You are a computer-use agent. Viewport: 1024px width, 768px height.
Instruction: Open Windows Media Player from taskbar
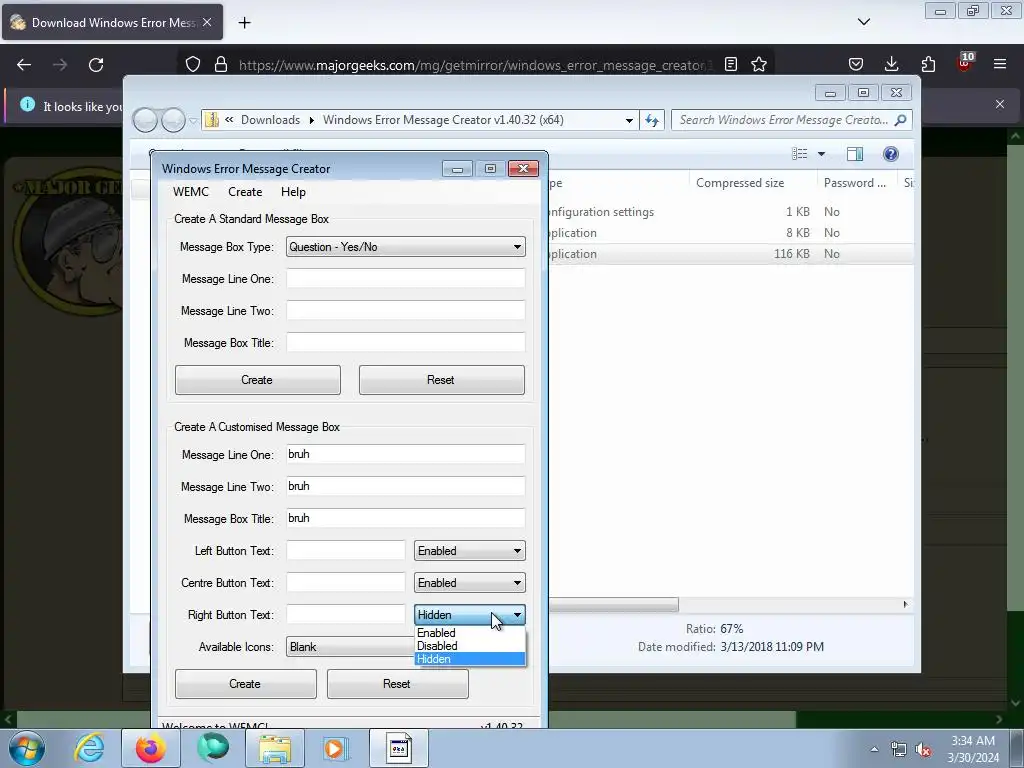point(336,748)
